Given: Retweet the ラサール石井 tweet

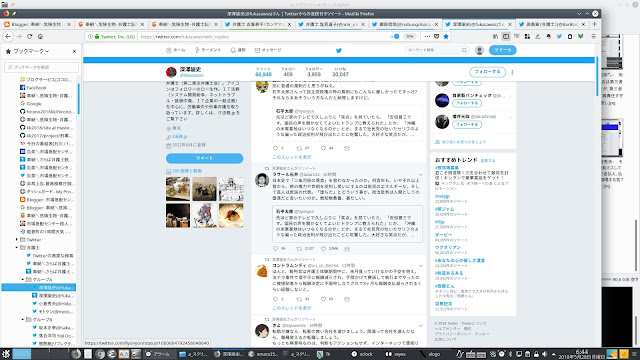Looking at the screenshot, I should pyautogui.click(x=299, y=249).
